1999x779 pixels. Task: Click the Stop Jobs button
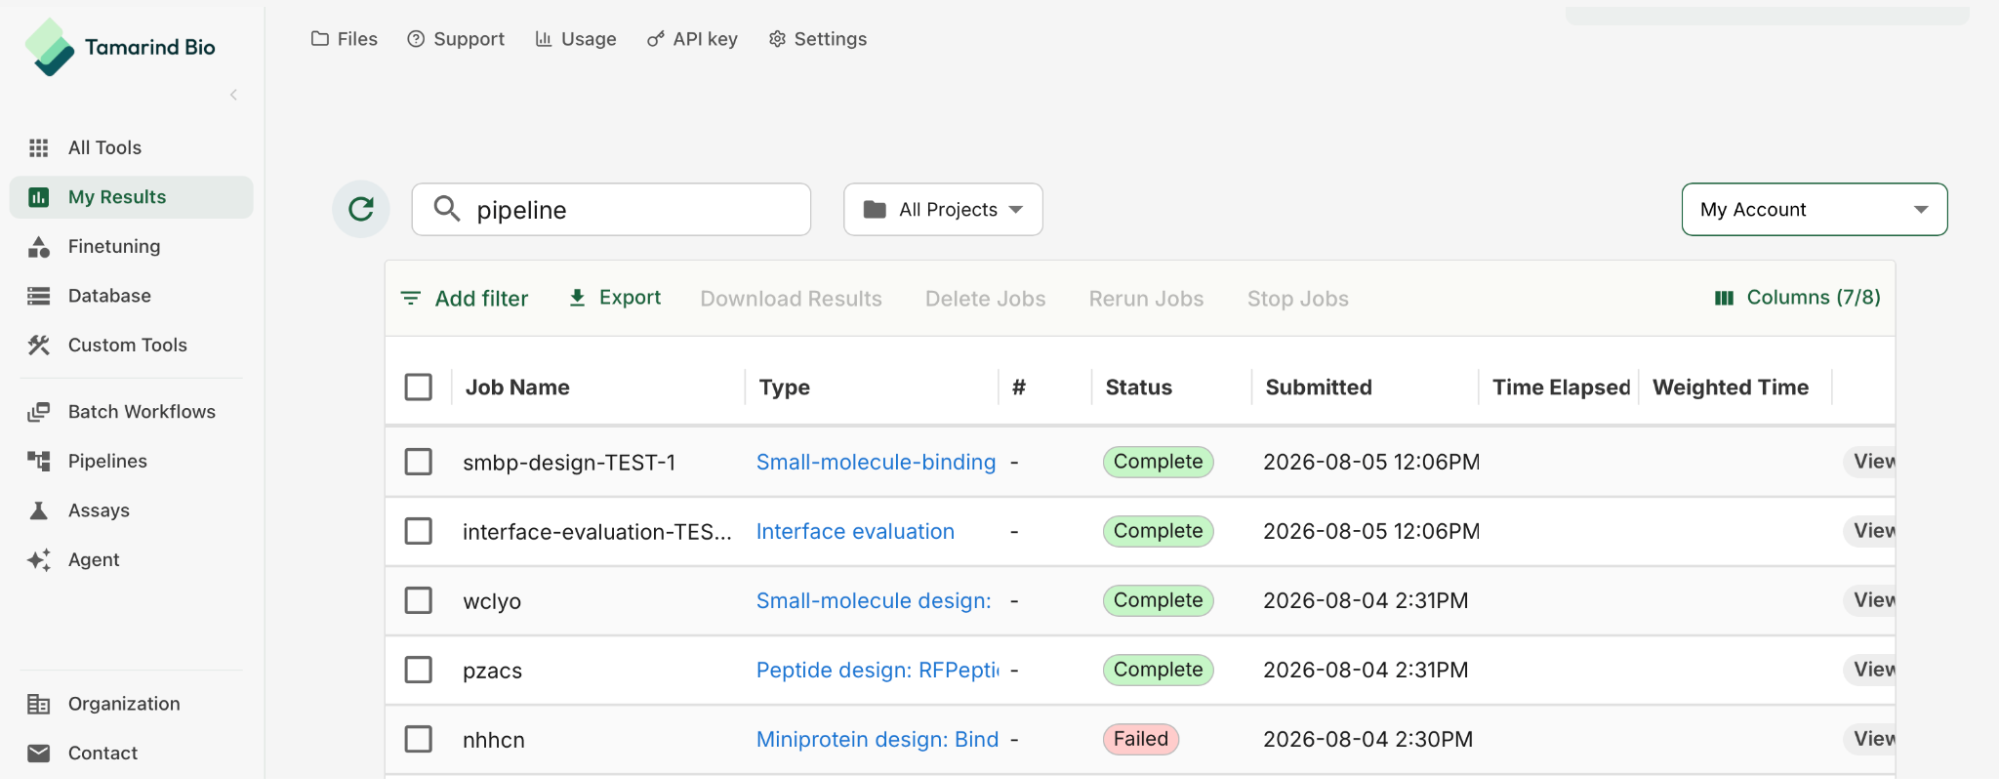coord(1298,299)
